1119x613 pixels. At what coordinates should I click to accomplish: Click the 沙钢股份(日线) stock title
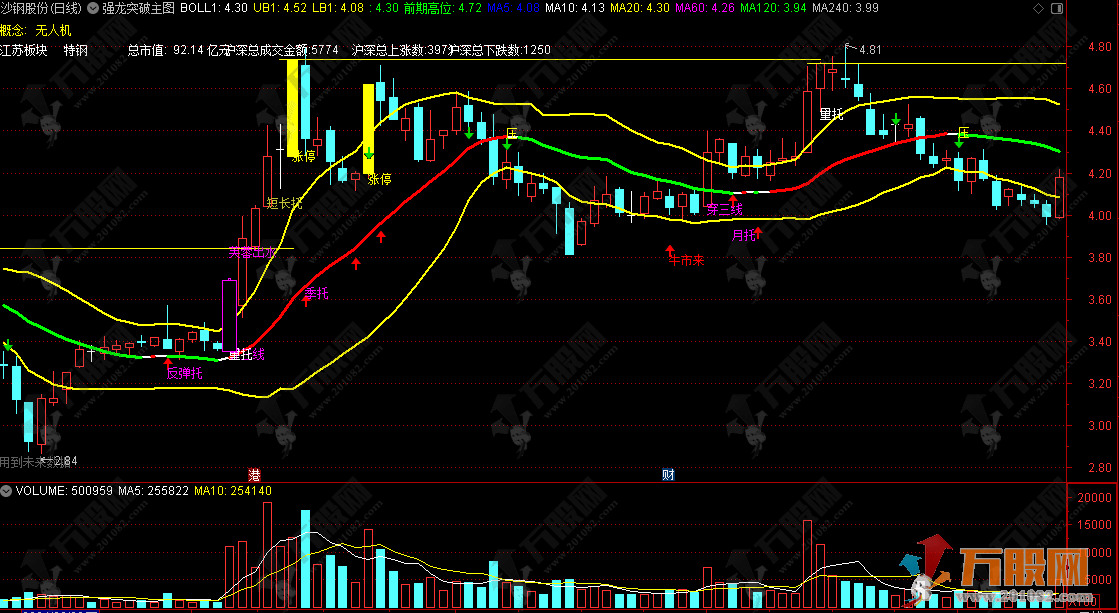coord(41,9)
